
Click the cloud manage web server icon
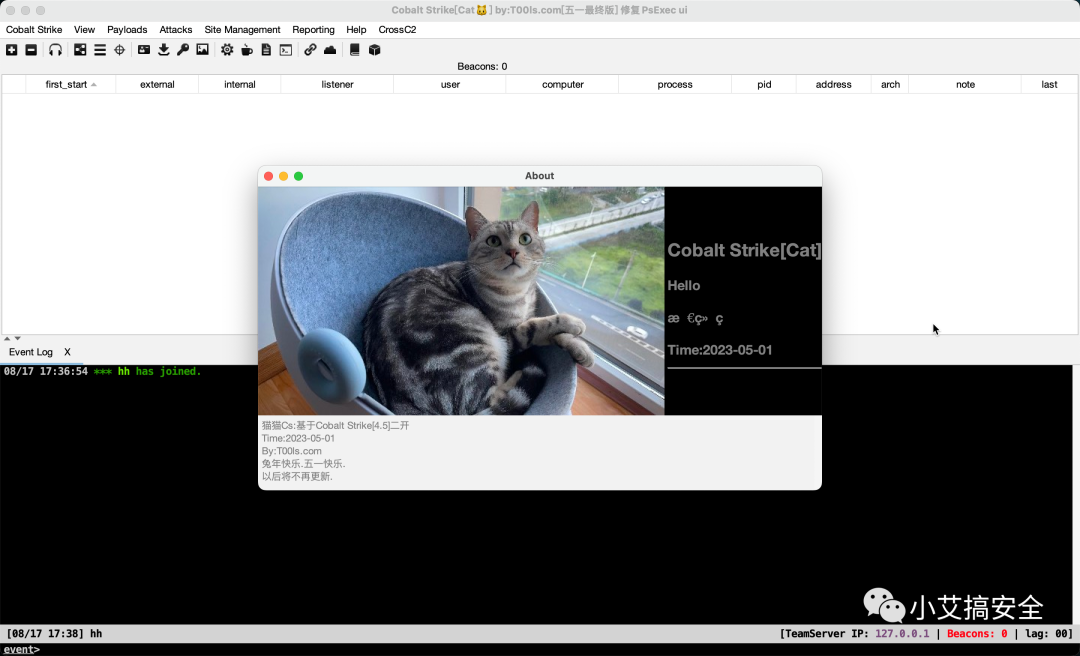point(330,50)
